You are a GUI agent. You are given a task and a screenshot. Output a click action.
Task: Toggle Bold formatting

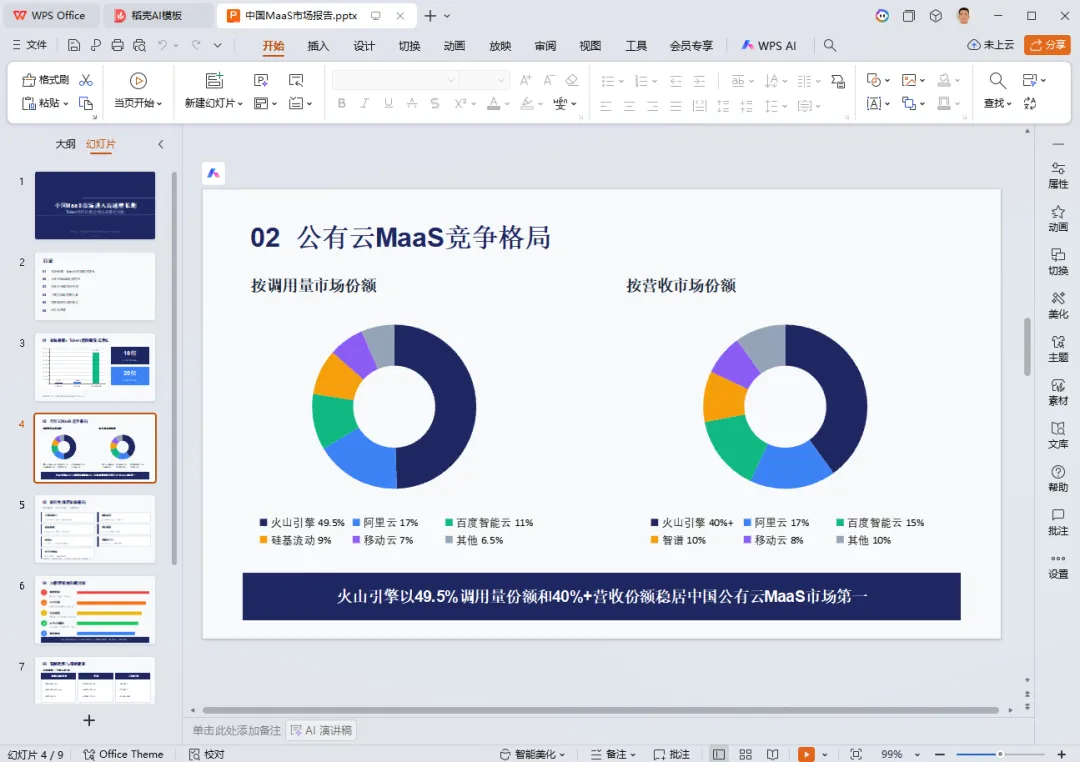pos(342,103)
